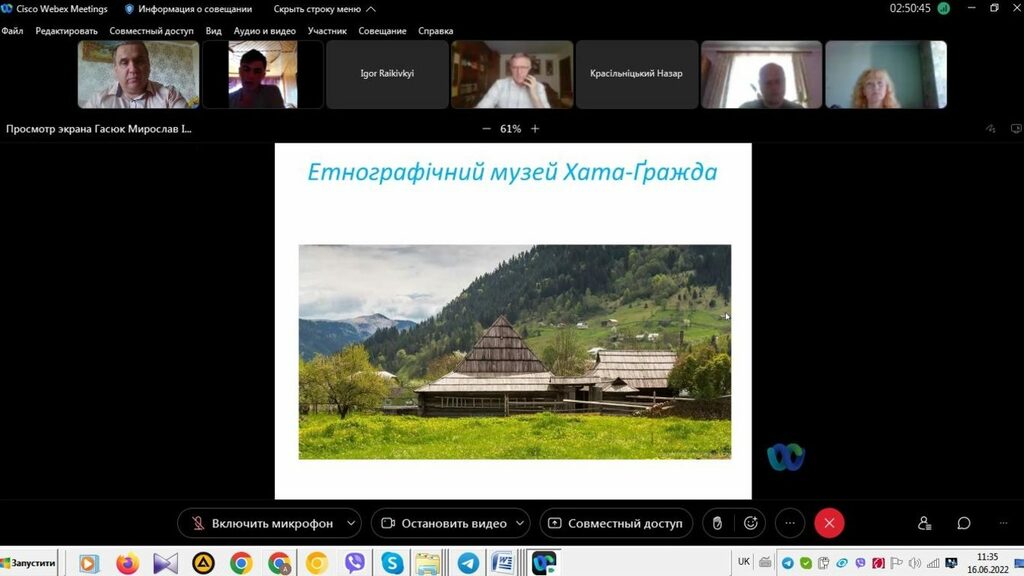
Task: Open more options ellipsis in meeting controls
Action: tap(790, 523)
